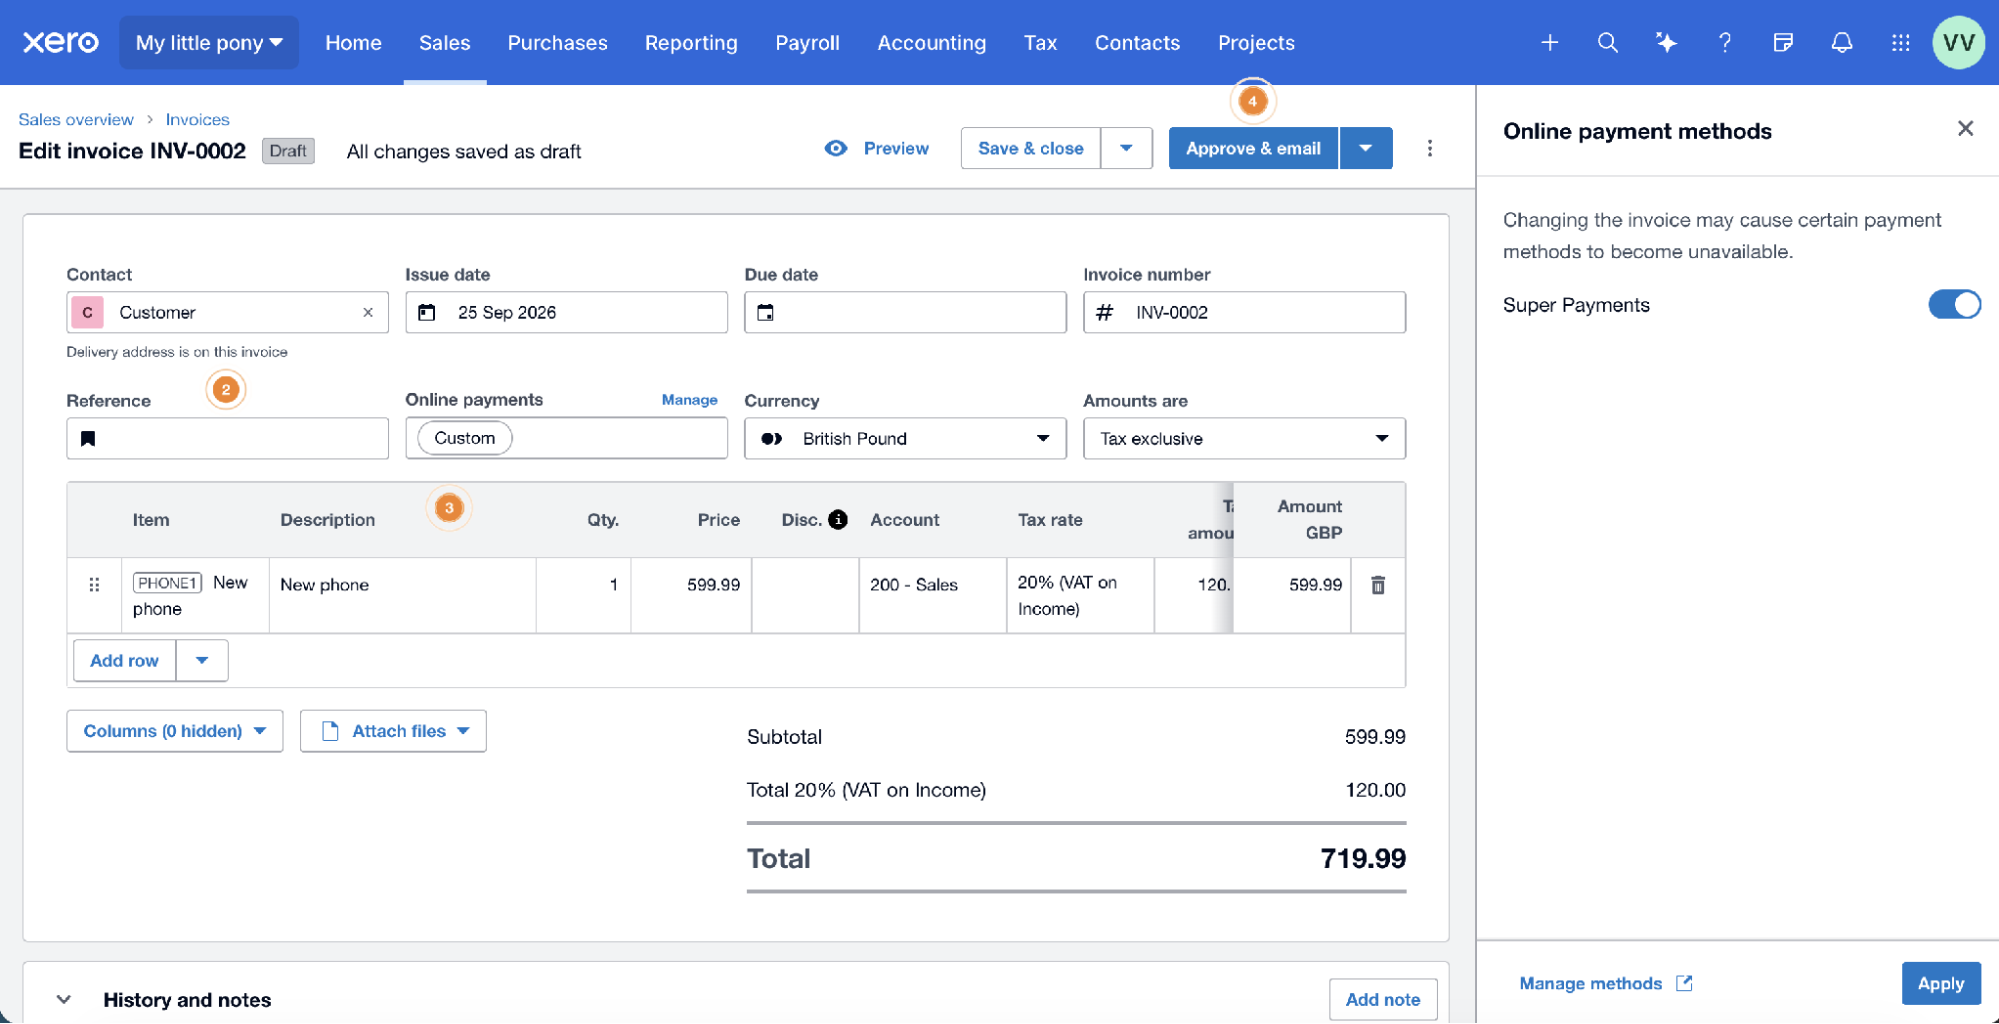This screenshot has height=1024, width=1999.
Task: Open the Save & close dropdown arrow
Action: tap(1126, 148)
